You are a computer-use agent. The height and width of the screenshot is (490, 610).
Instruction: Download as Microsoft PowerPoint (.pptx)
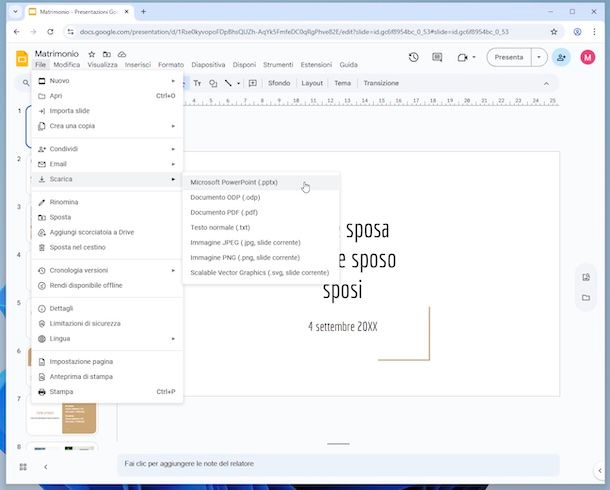tap(261, 182)
